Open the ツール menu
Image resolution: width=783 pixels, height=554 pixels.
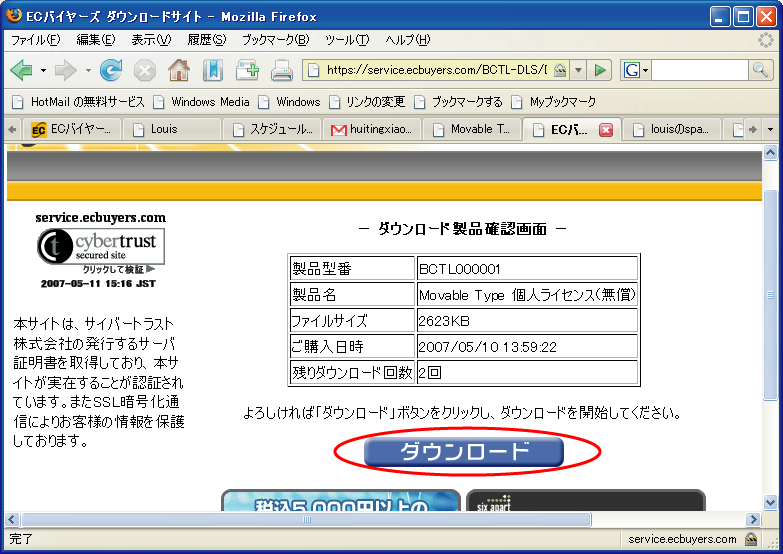pyautogui.click(x=347, y=39)
